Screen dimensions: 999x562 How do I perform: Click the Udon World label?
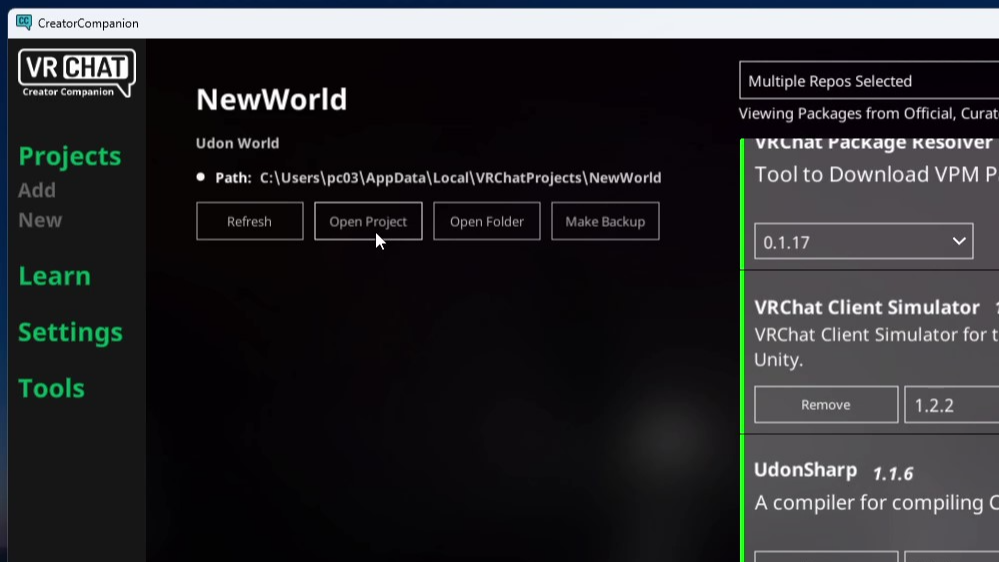click(237, 143)
